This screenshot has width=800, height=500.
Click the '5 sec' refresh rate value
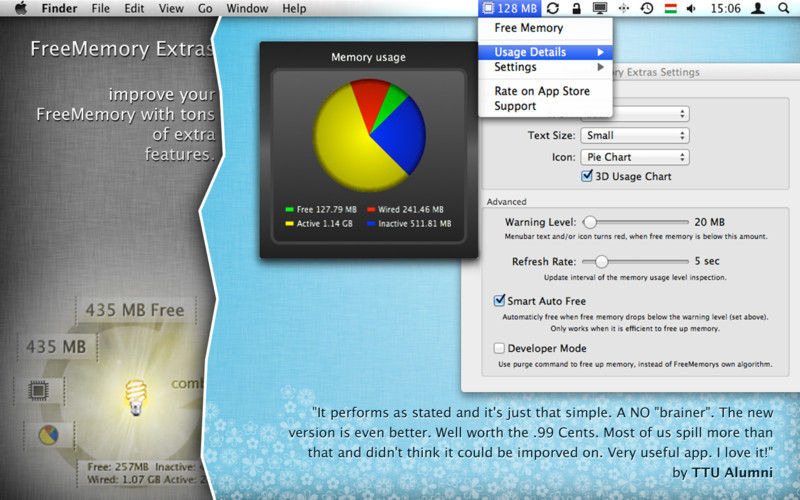click(x=707, y=261)
